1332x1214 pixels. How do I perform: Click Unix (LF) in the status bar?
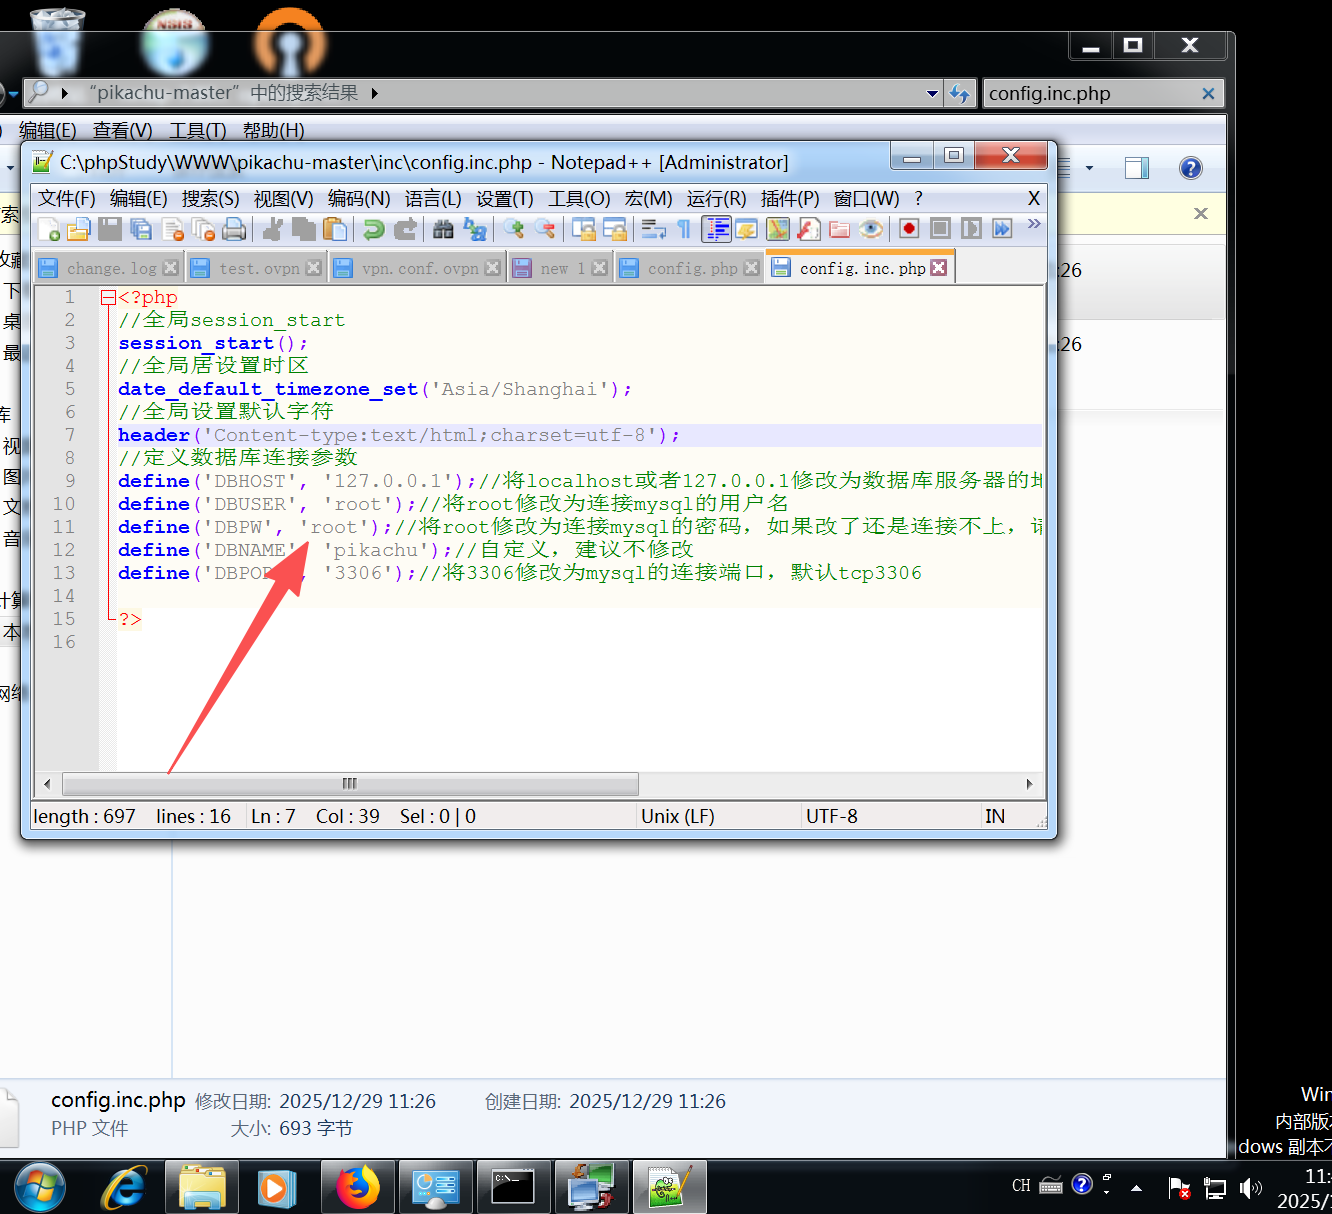pos(678,816)
